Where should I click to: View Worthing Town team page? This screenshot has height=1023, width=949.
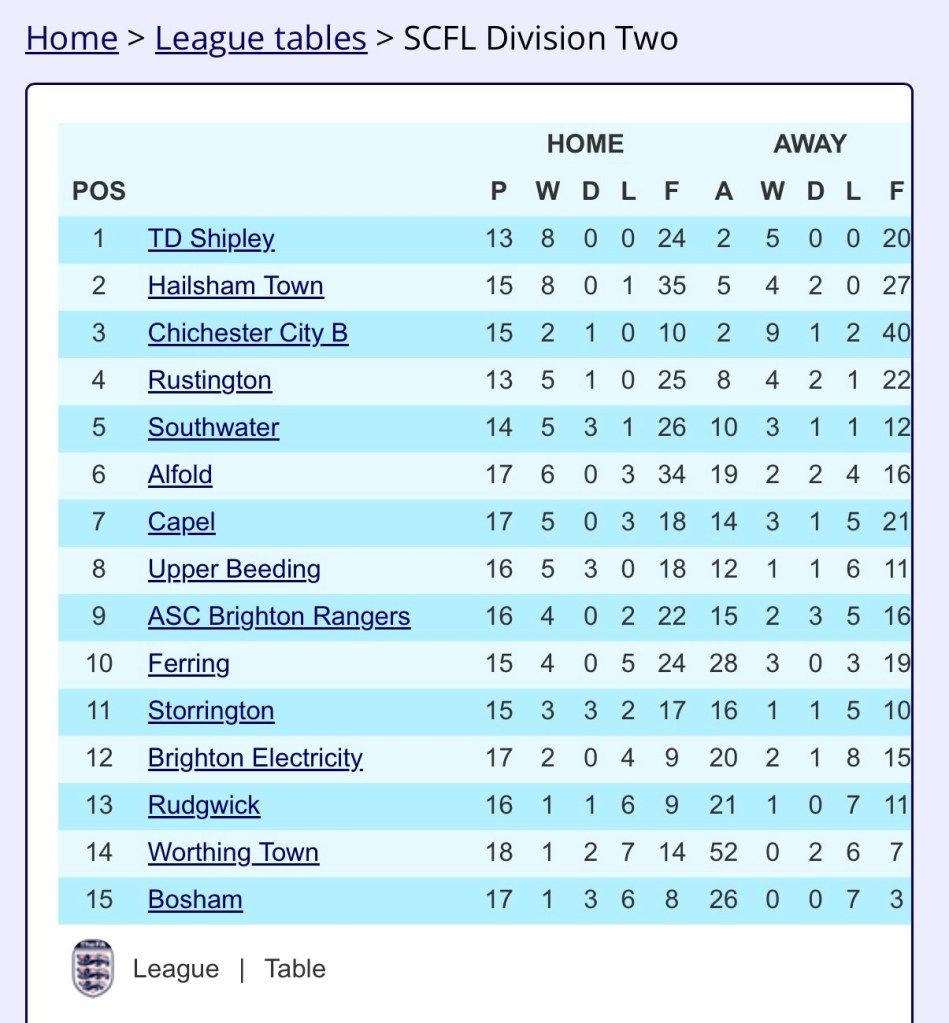coord(233,852)
